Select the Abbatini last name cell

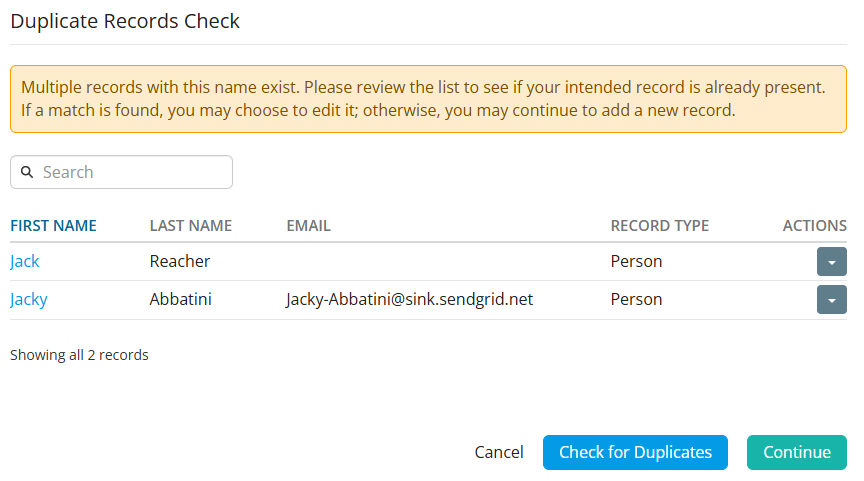181,299
